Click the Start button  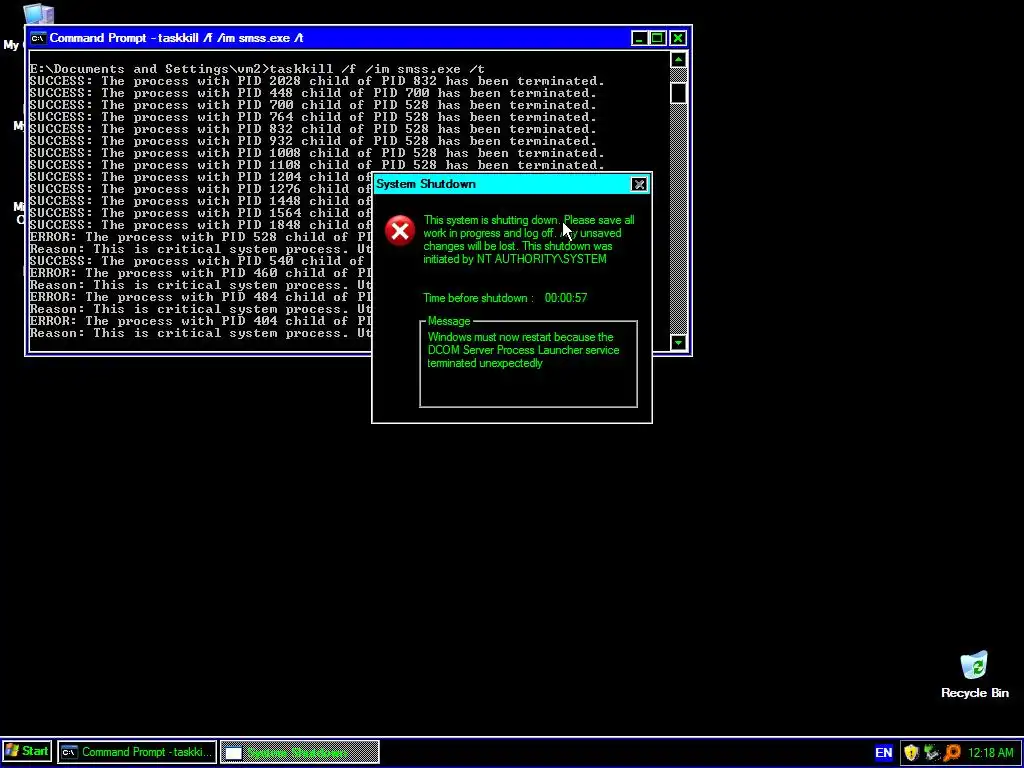pyautogui.click(x=27, y=752)
